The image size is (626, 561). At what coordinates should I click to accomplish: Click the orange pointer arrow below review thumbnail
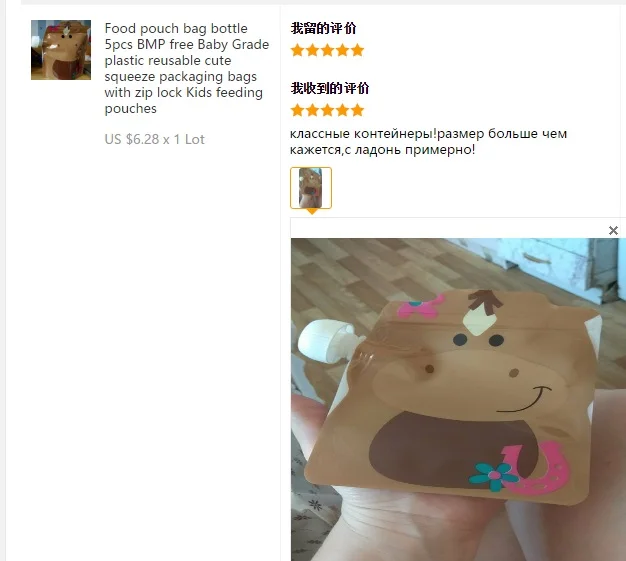click(x=312, y=211)
